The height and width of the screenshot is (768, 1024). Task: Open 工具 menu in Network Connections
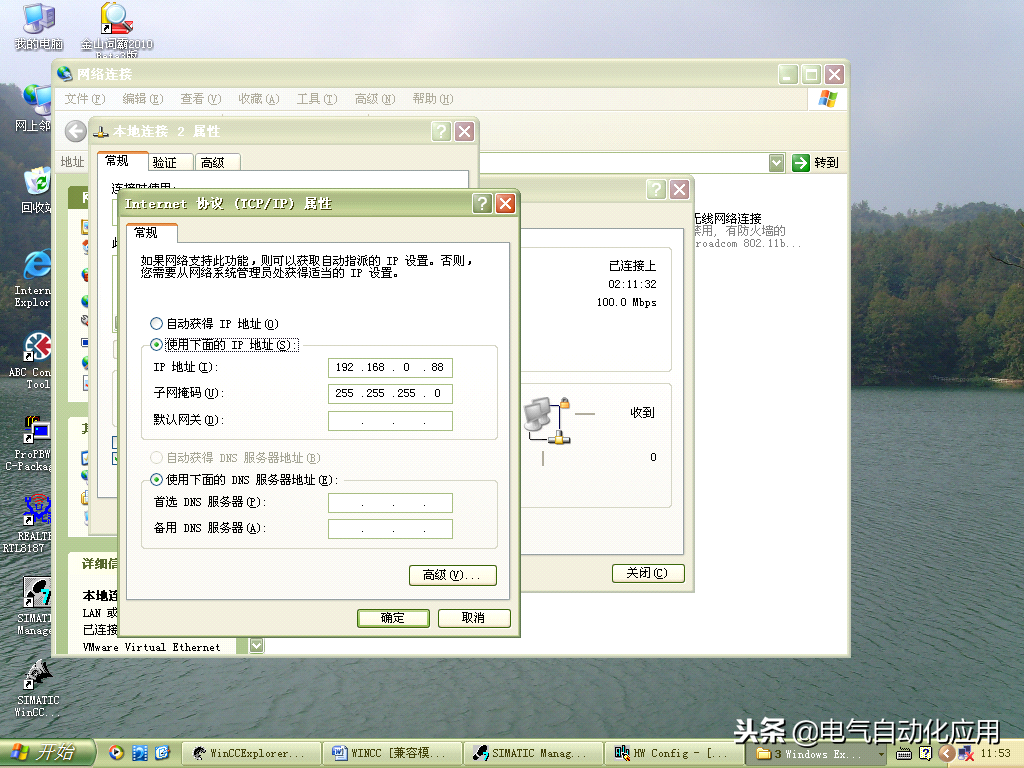[317, 99]
